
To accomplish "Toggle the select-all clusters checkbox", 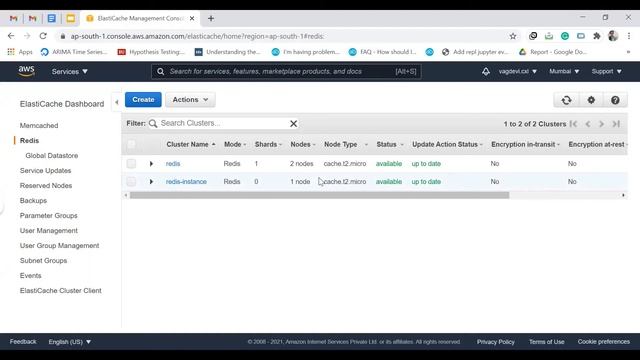I will click(131, 144).
